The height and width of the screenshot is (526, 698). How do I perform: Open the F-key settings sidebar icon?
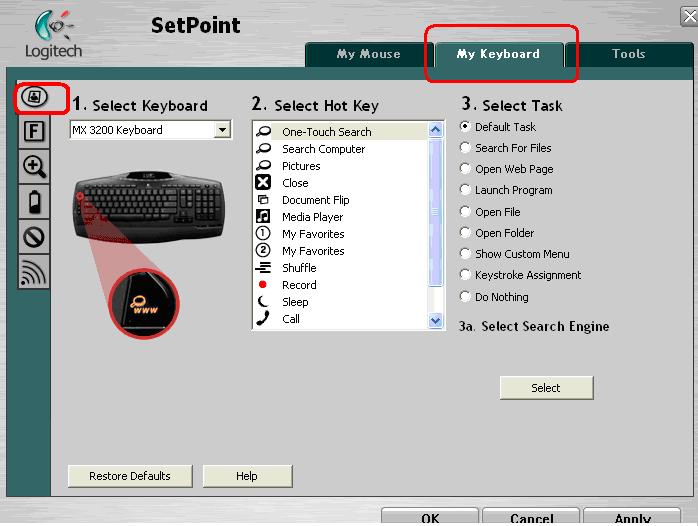coord(34,131)
